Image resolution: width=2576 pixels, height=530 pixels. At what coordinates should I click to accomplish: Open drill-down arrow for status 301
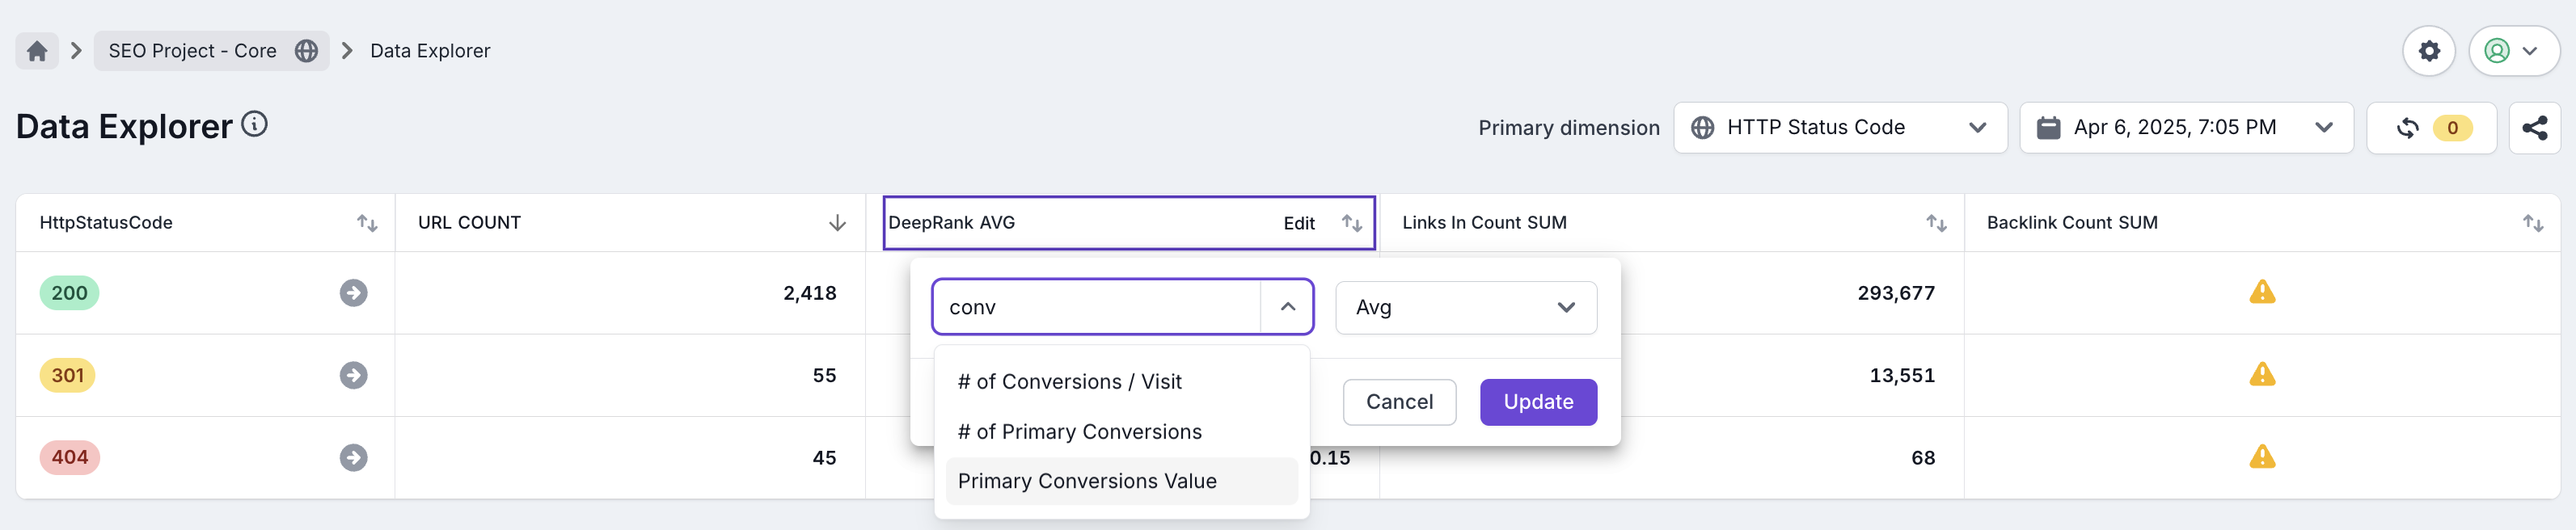coord(353,375)
